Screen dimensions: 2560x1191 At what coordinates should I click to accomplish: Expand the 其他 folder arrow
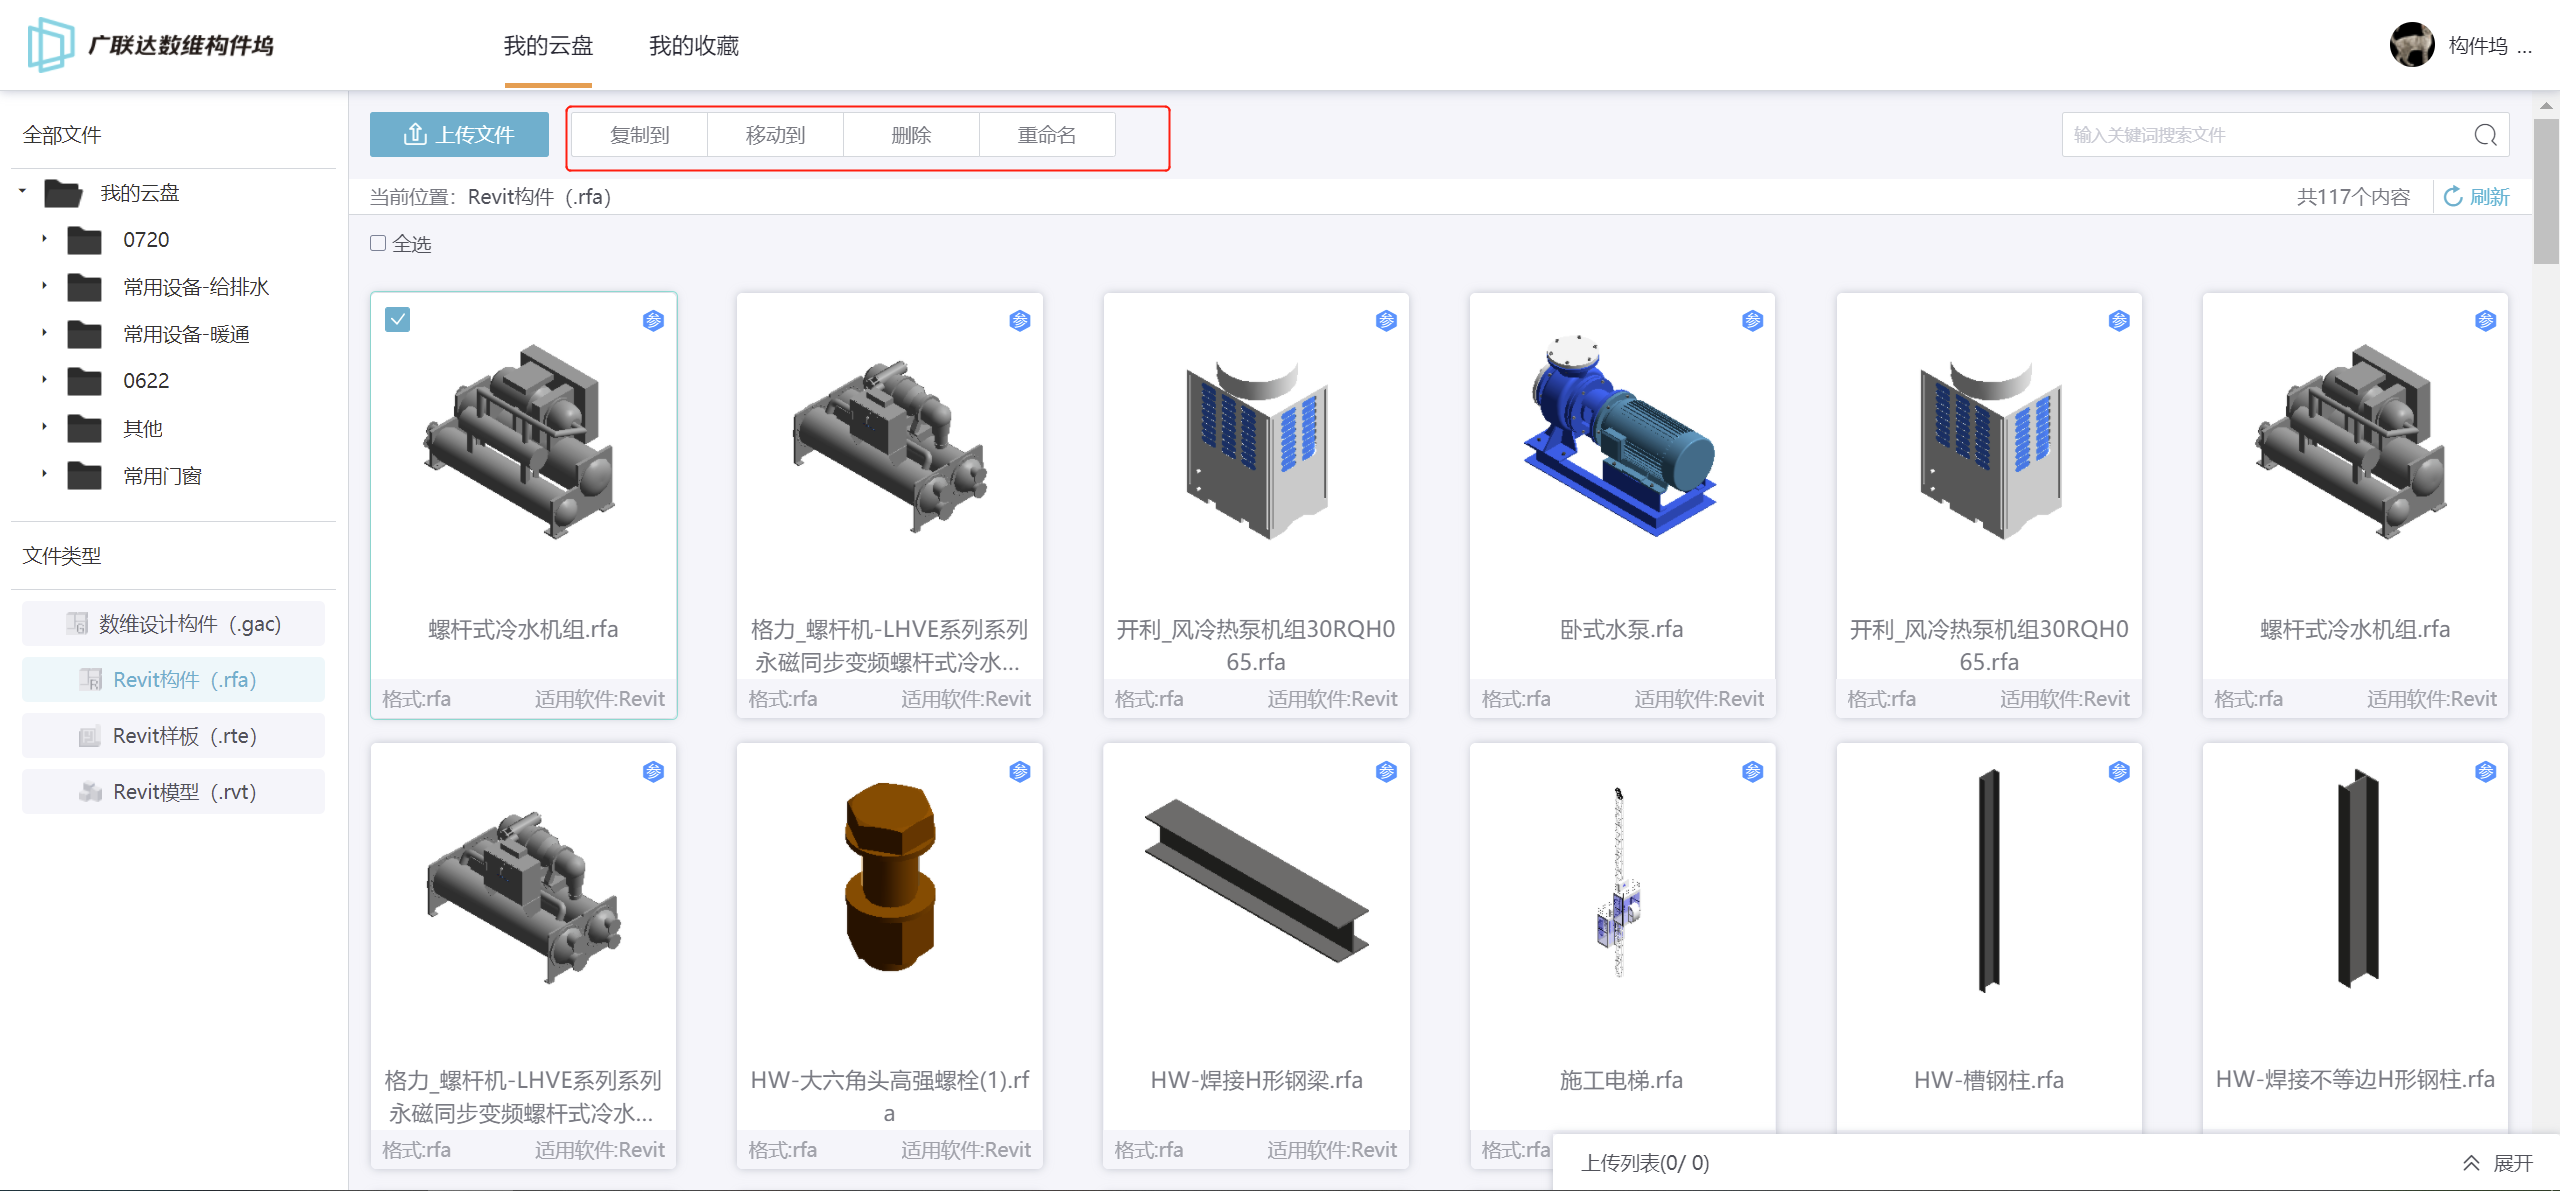(x=44, y=426)
